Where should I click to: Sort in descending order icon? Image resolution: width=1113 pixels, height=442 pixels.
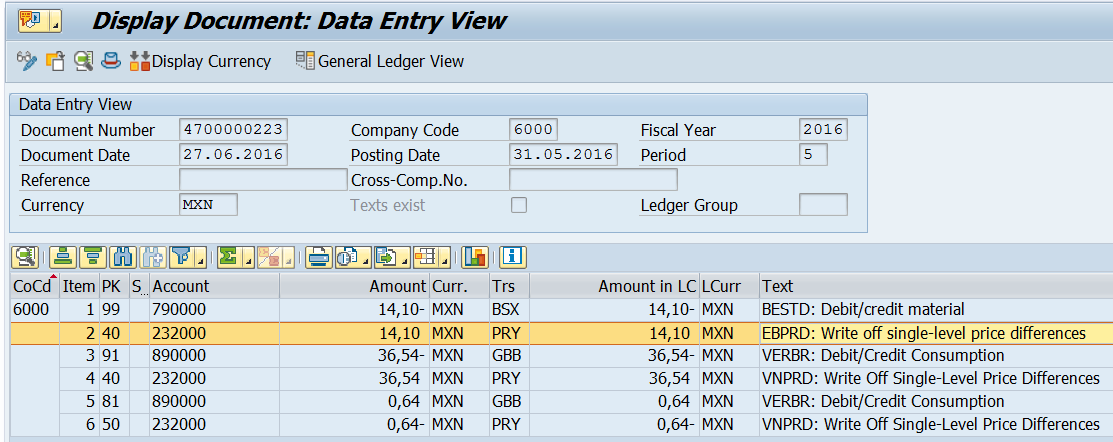pyautogui.click(x=92, y=256)
